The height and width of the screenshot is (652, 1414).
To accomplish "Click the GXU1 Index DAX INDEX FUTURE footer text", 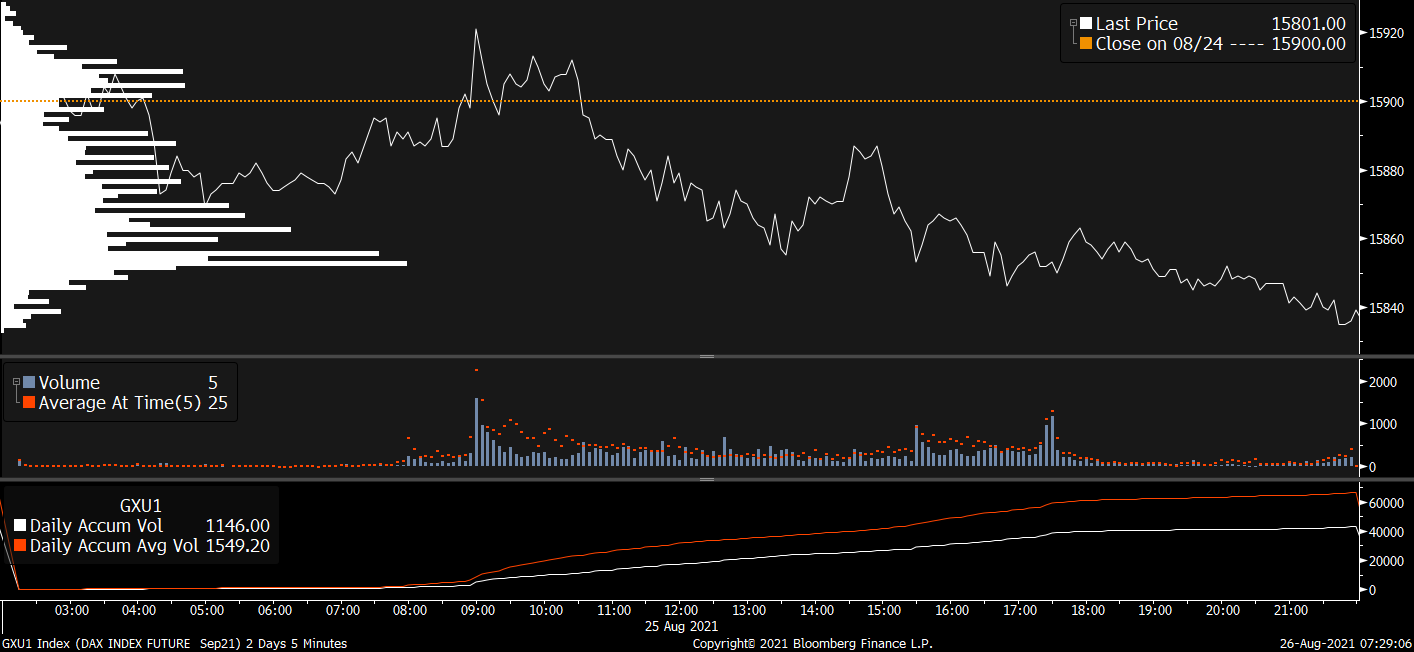I will pyautogui.click(x=174, y=644).
